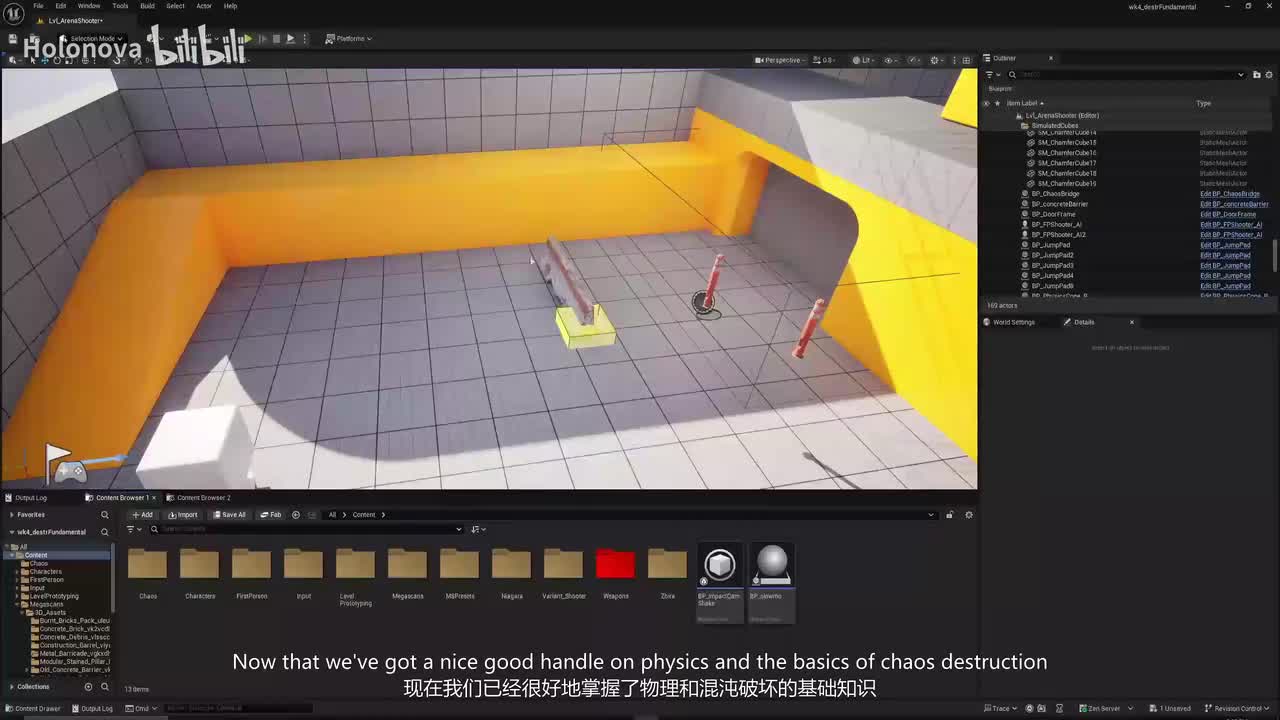
Task: Switch to the Output Log tab
Action: pyautogui.click(x=26, y=498)
